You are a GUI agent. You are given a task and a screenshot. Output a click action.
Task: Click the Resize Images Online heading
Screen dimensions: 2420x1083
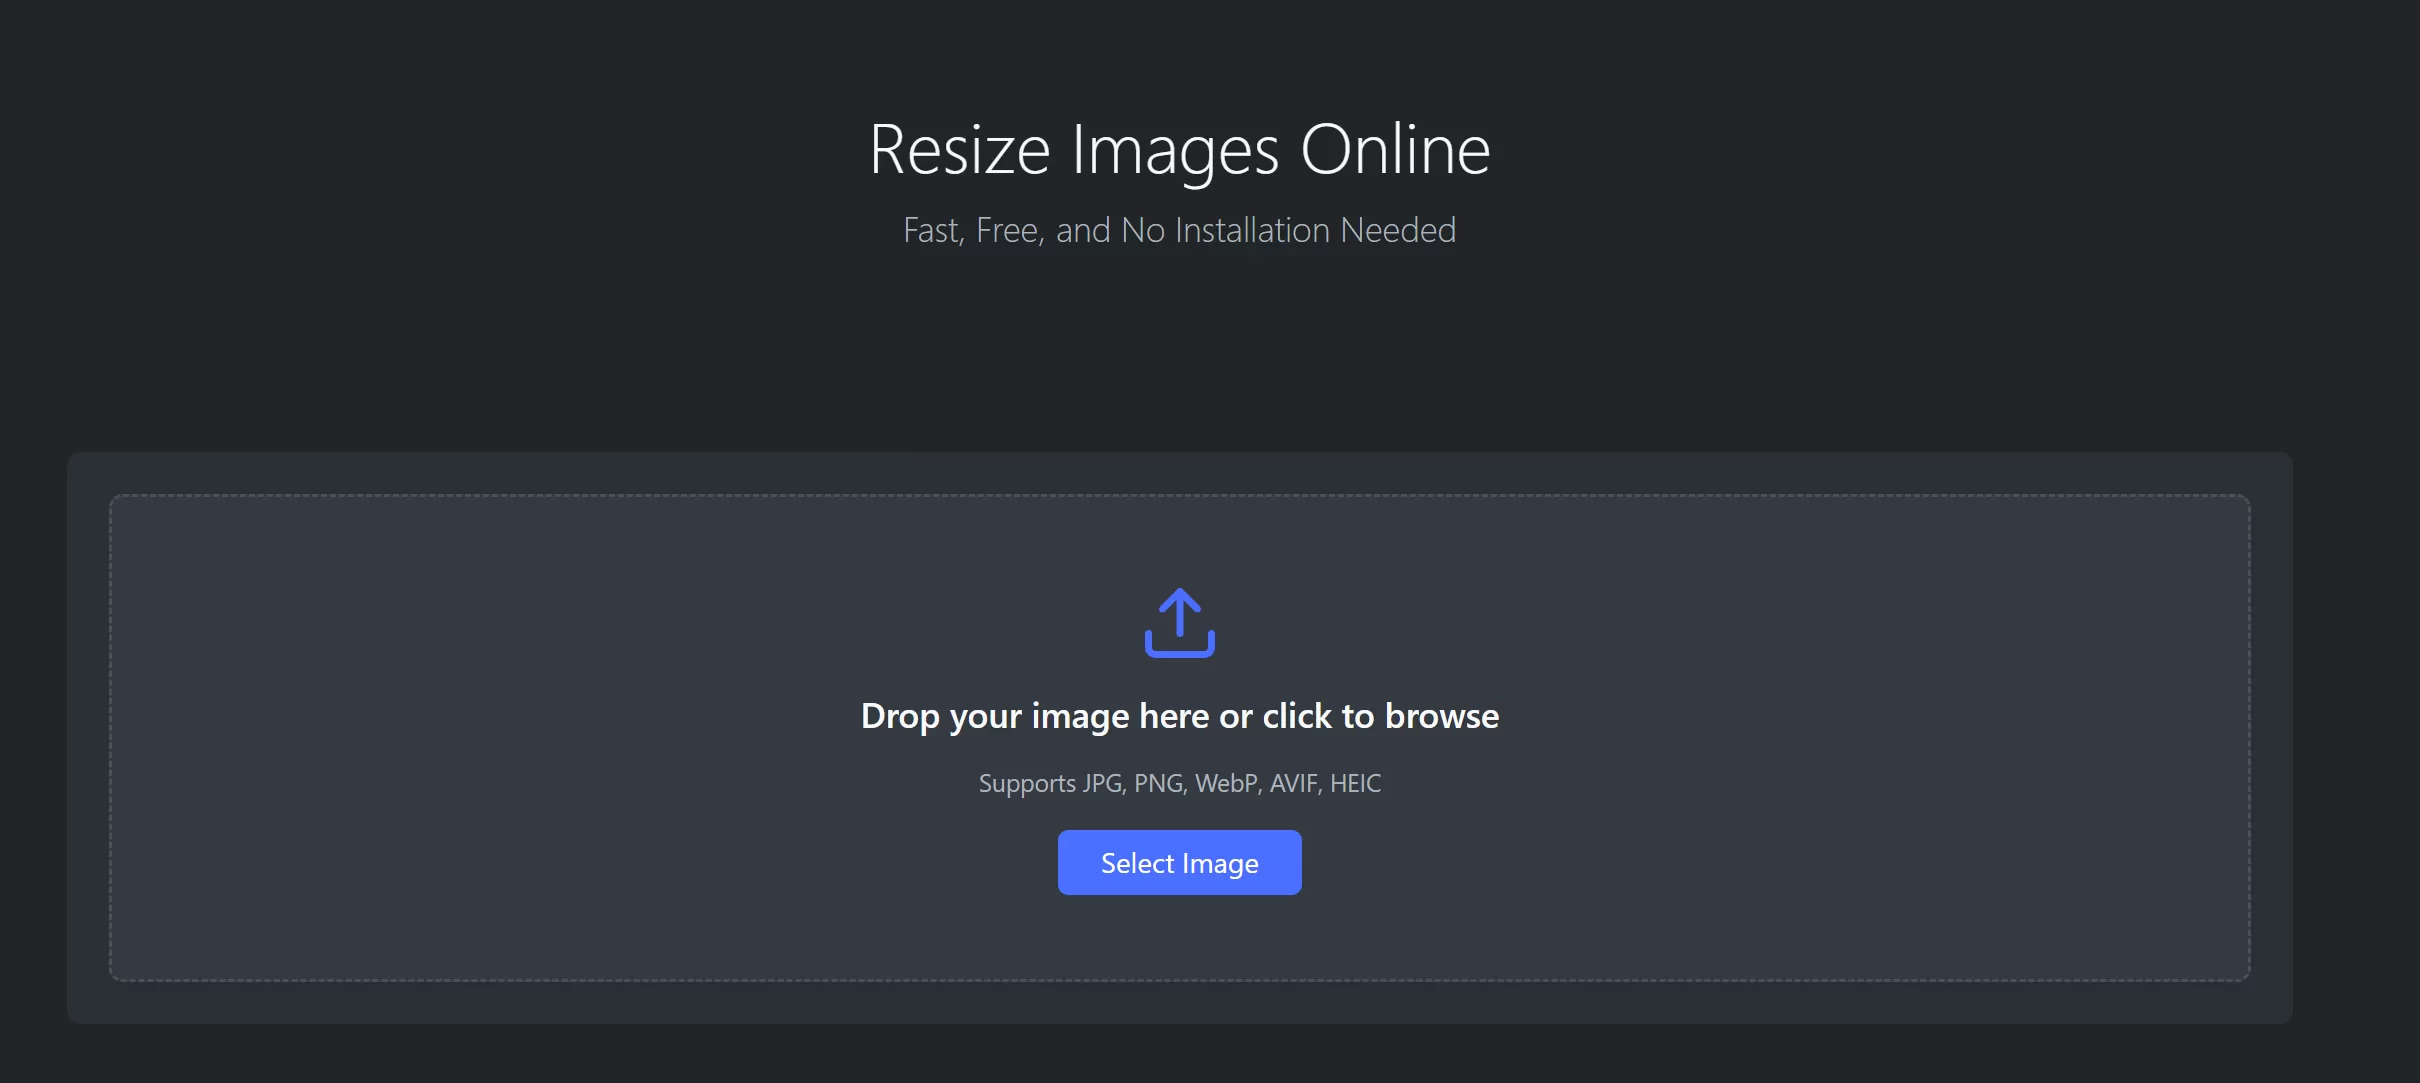click(x=1179, y=150)
